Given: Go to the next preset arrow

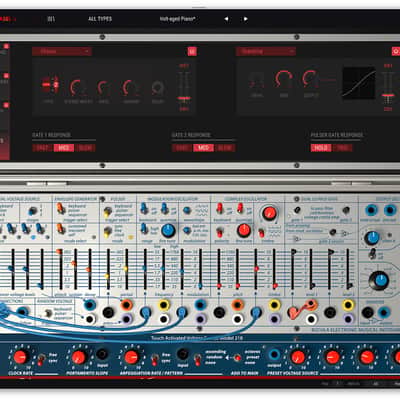Looking at the screenshot, I should (x=246, y=19).
